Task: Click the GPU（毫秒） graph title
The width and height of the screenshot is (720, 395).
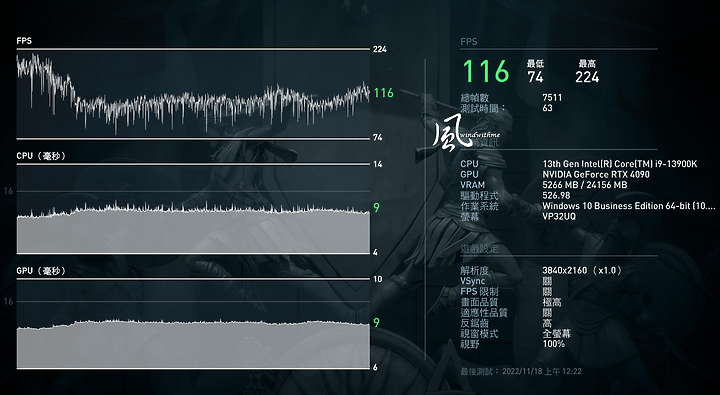Action: pyautogui.click(x=41, y=271)
